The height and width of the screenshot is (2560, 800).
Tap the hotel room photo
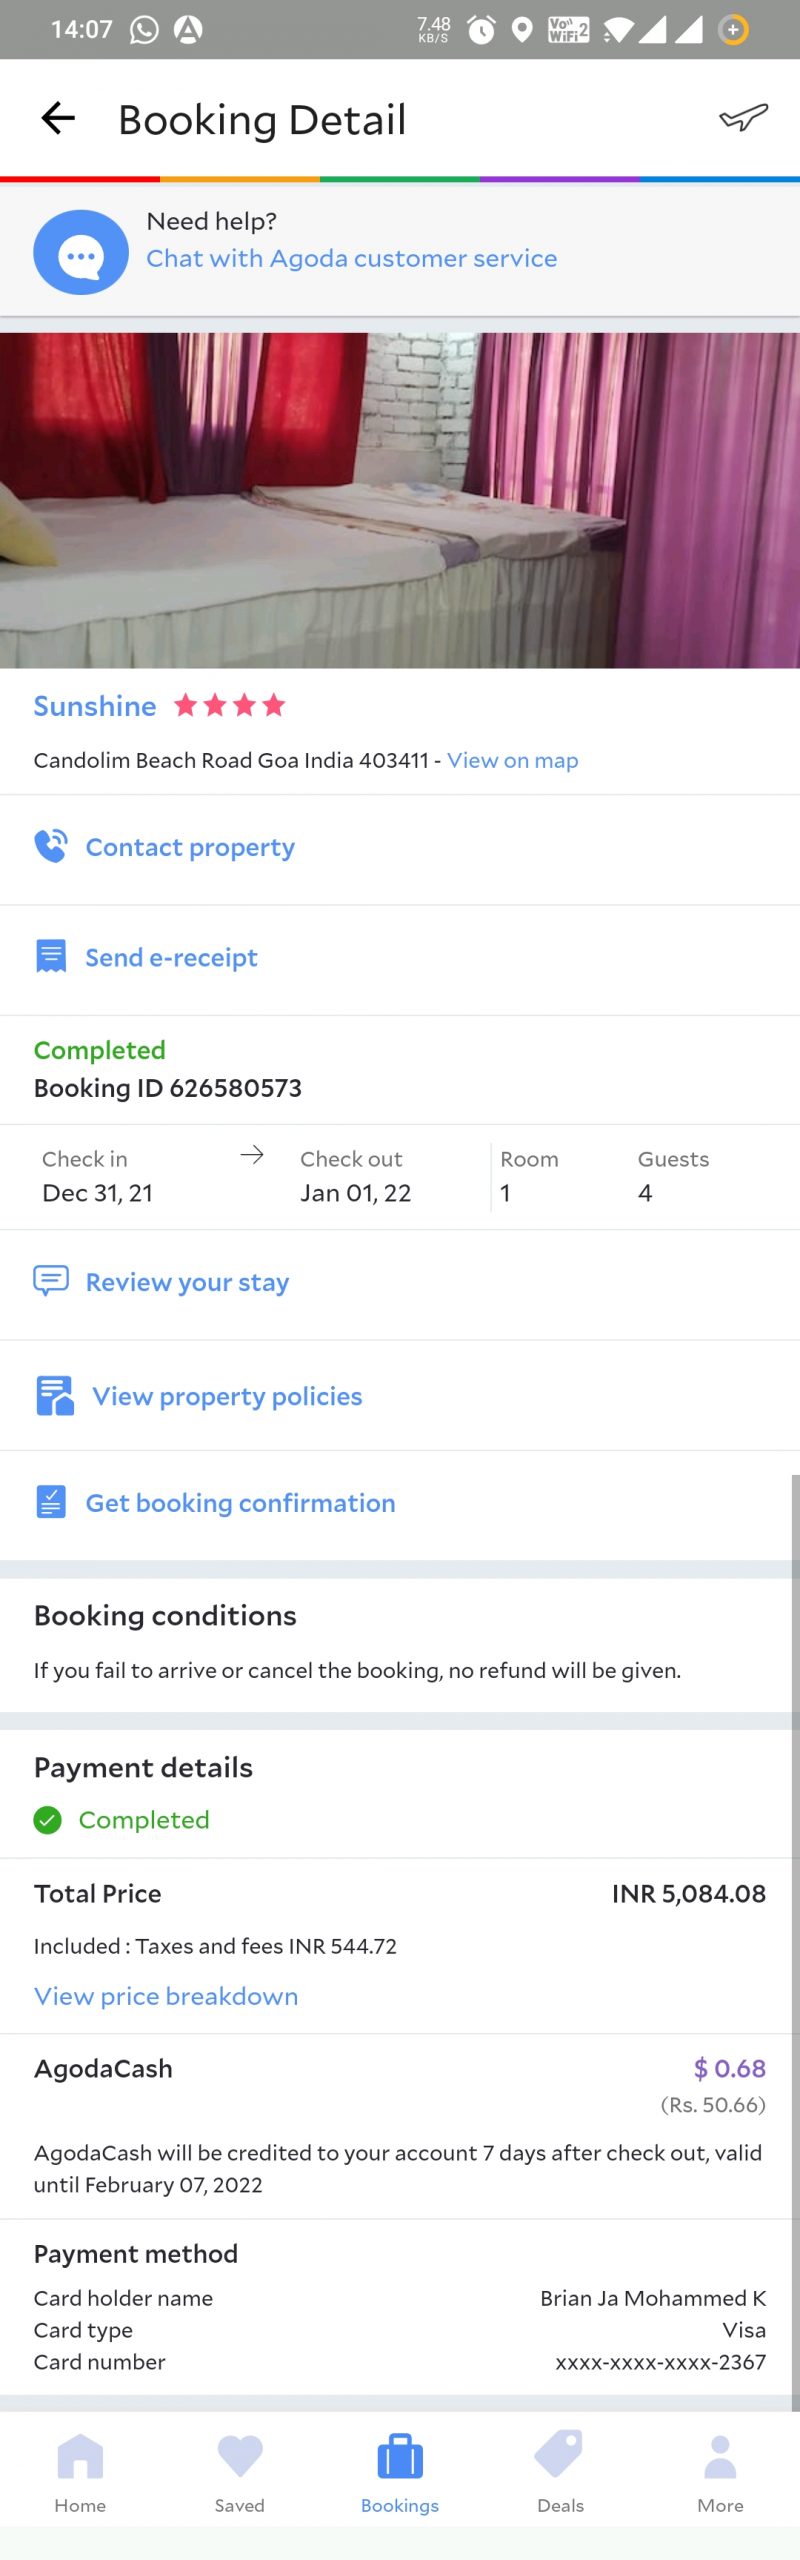point(400,500)
